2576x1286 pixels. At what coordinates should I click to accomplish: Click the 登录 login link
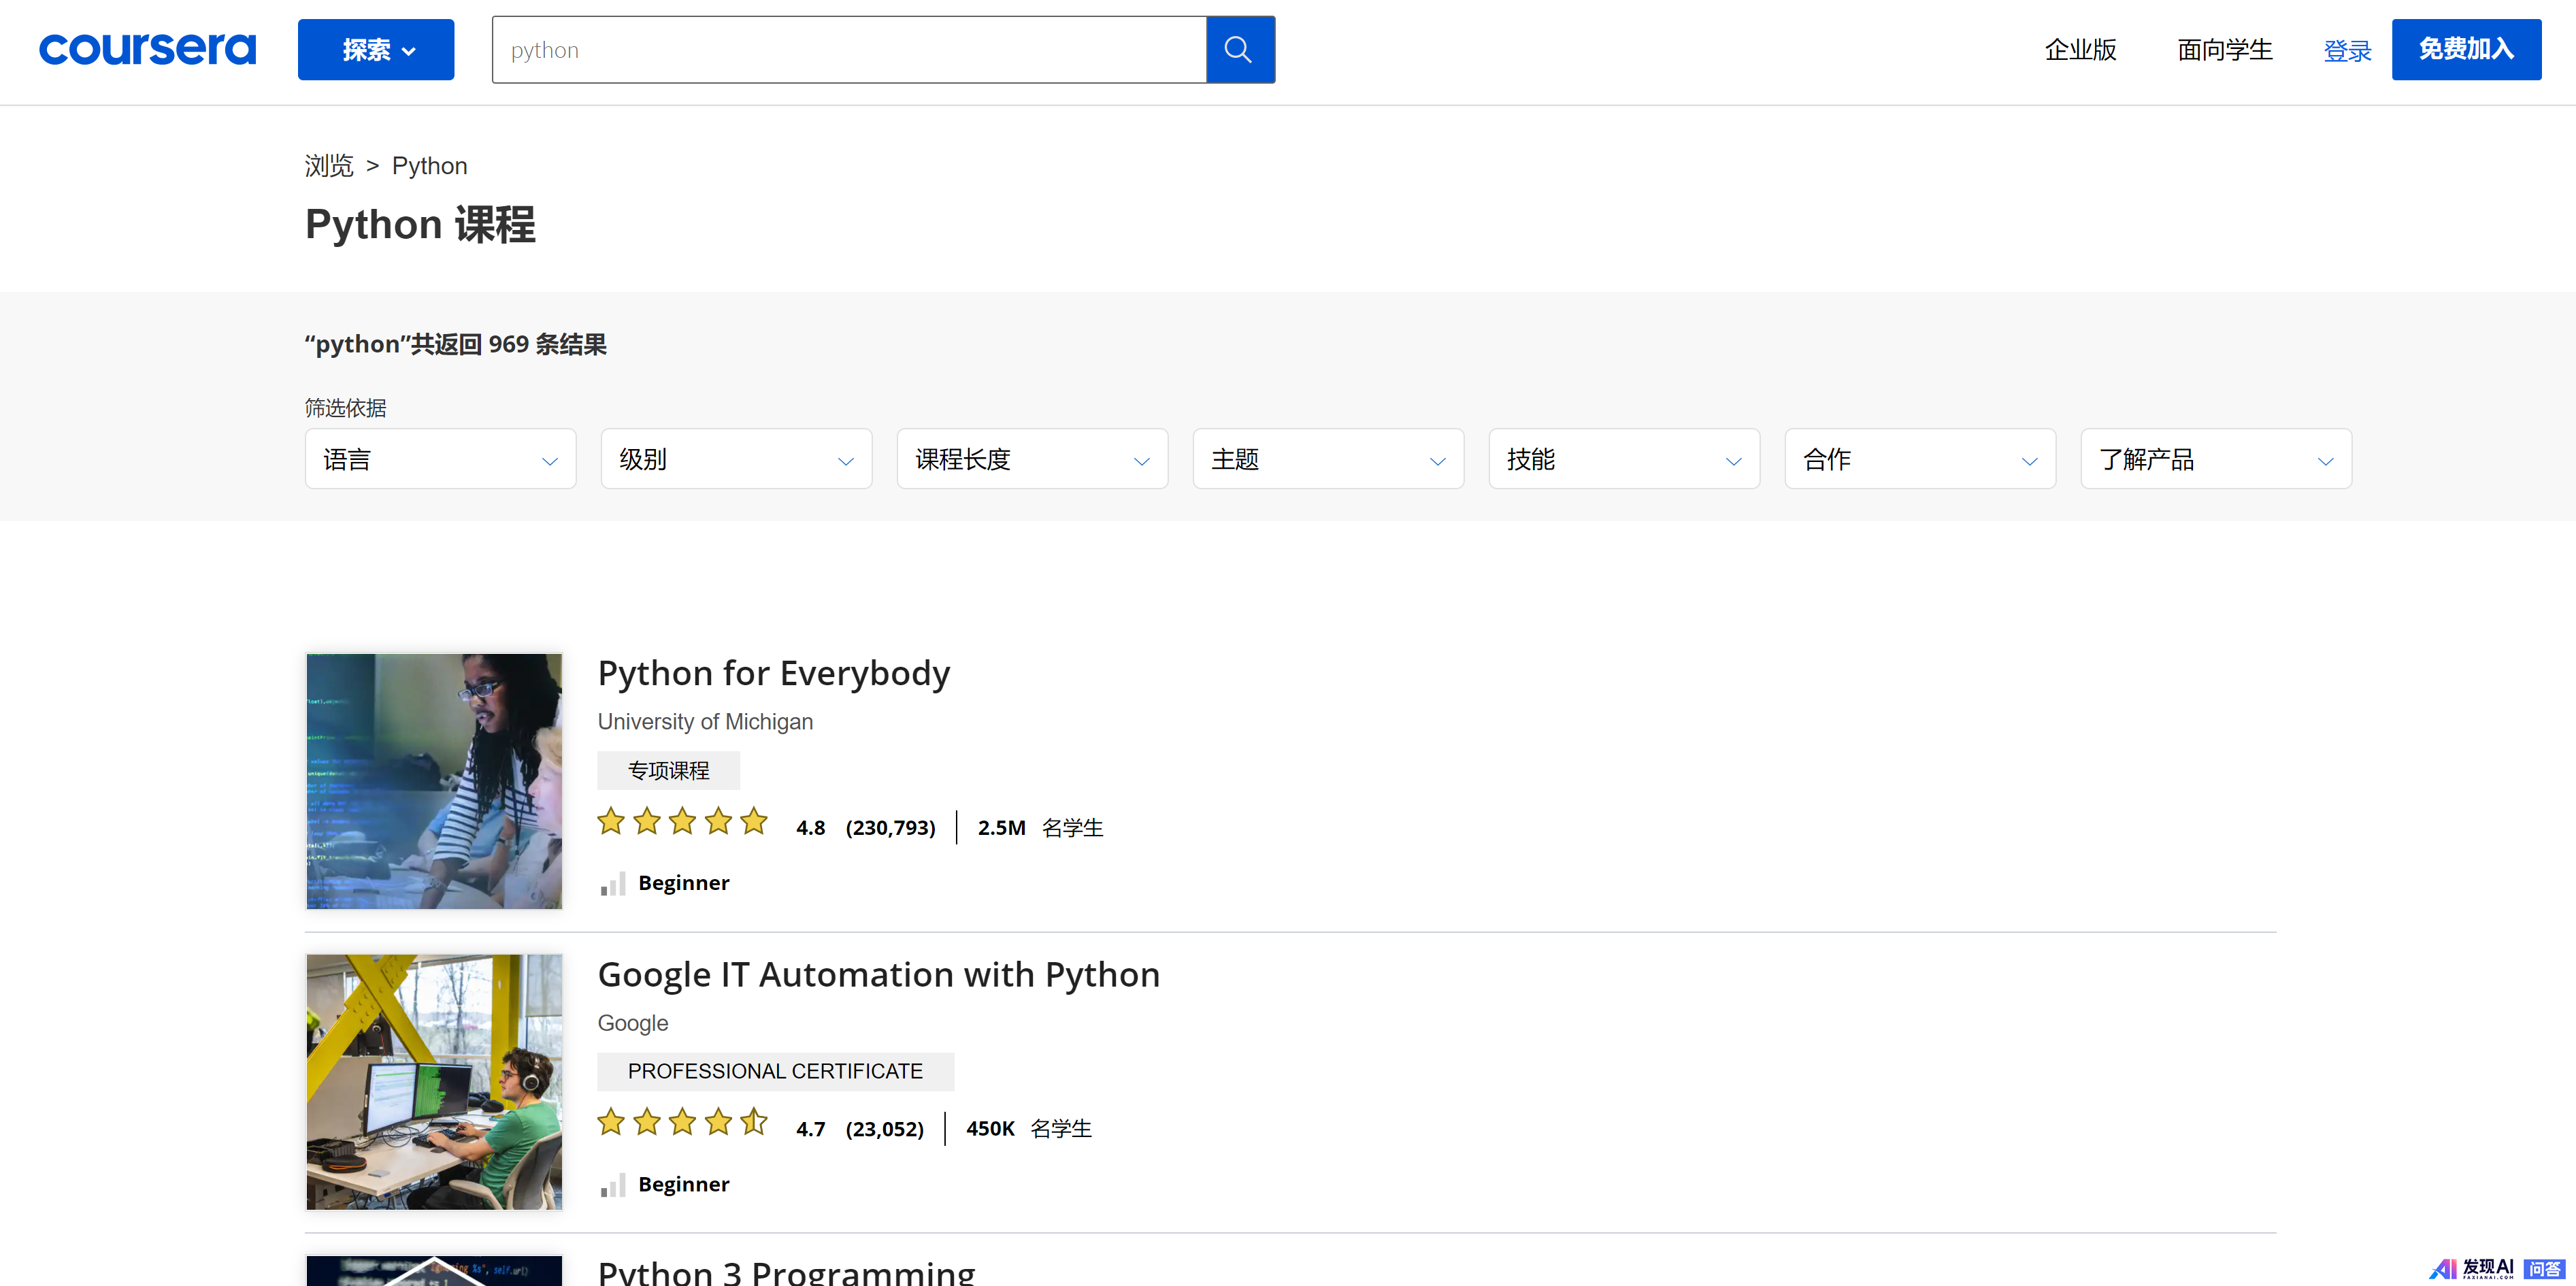(2347, 51)
